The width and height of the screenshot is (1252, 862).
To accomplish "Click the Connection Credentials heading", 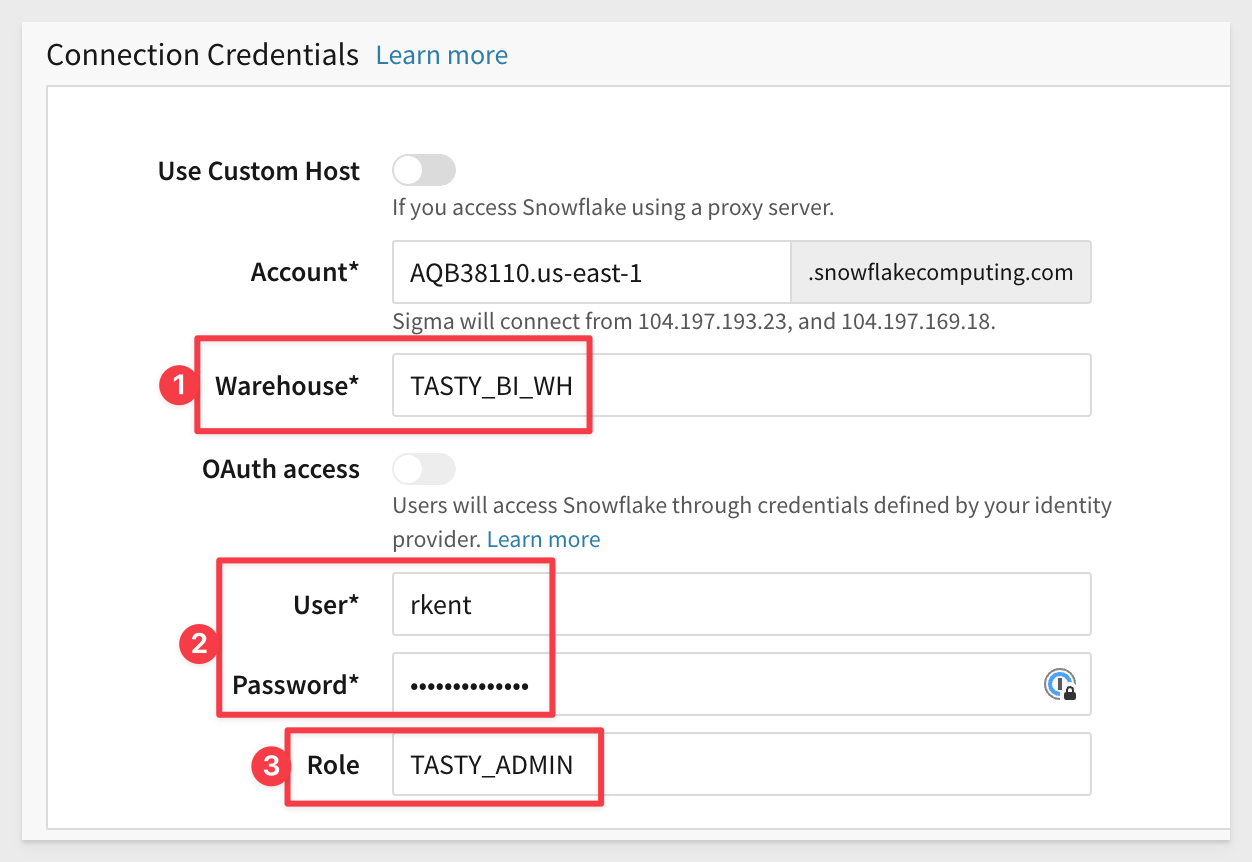I will pyautogui.click(x=203, y=55).
